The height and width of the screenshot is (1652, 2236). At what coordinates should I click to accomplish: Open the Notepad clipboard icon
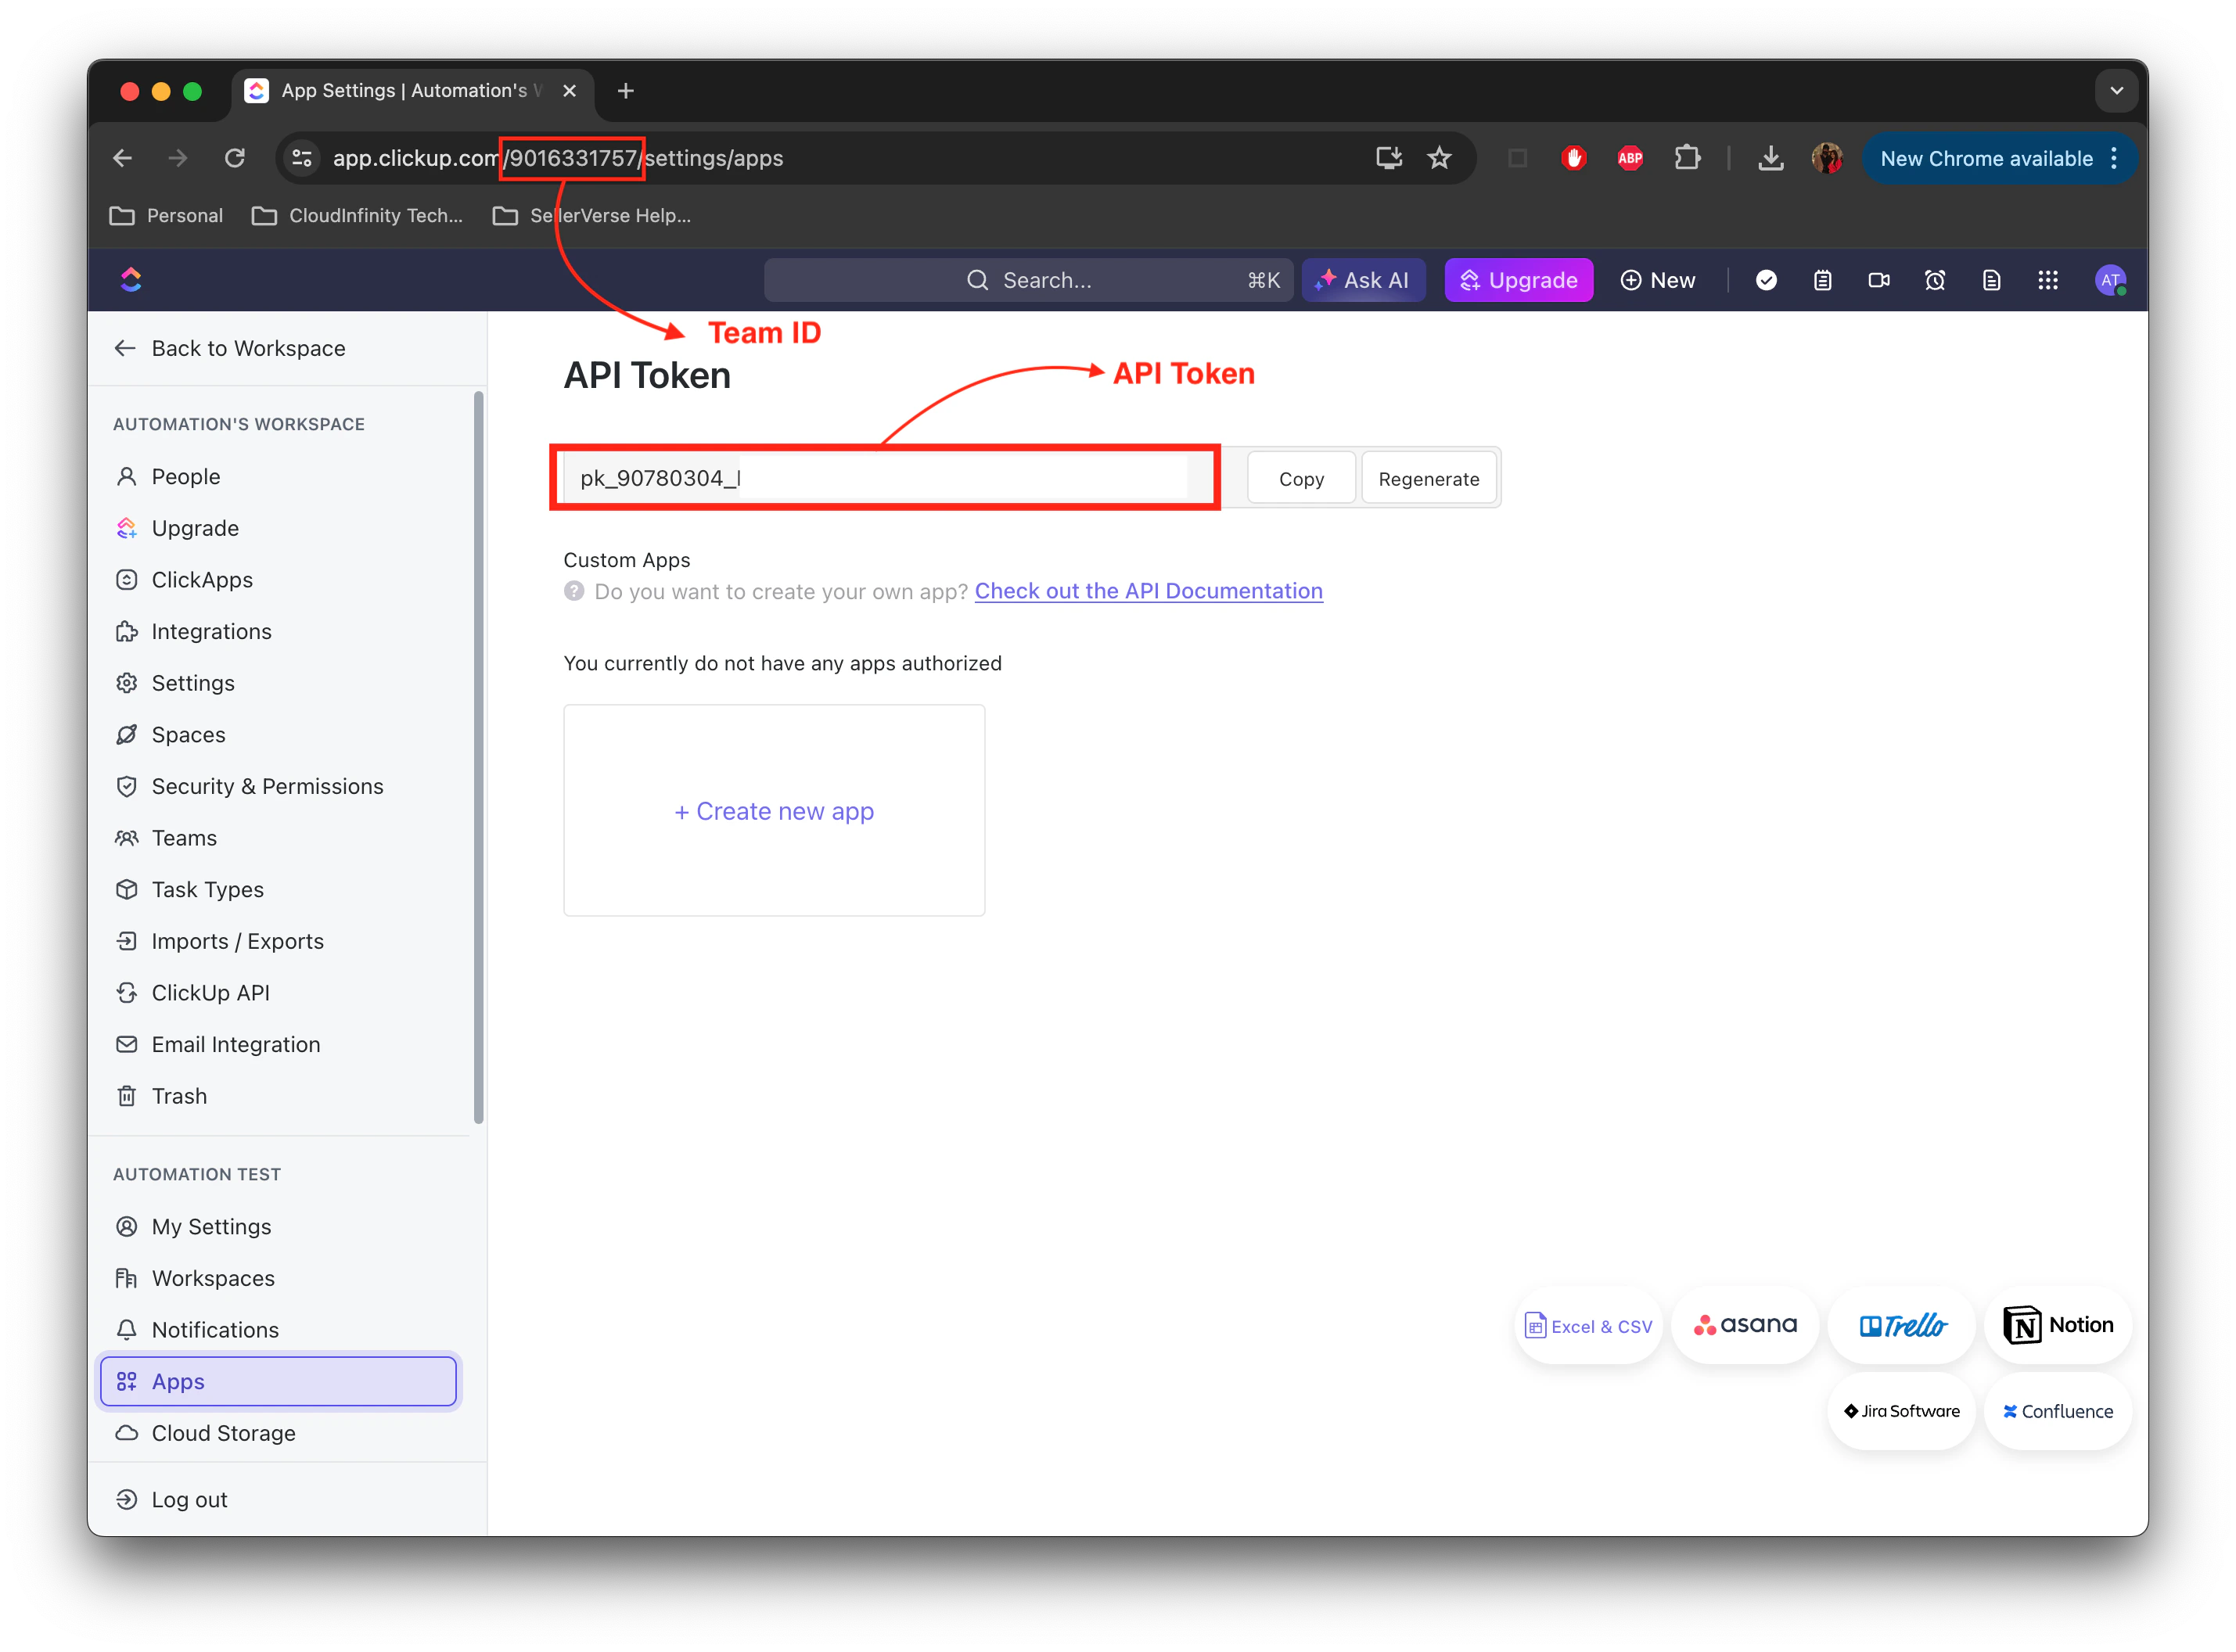coord(1822,280)
